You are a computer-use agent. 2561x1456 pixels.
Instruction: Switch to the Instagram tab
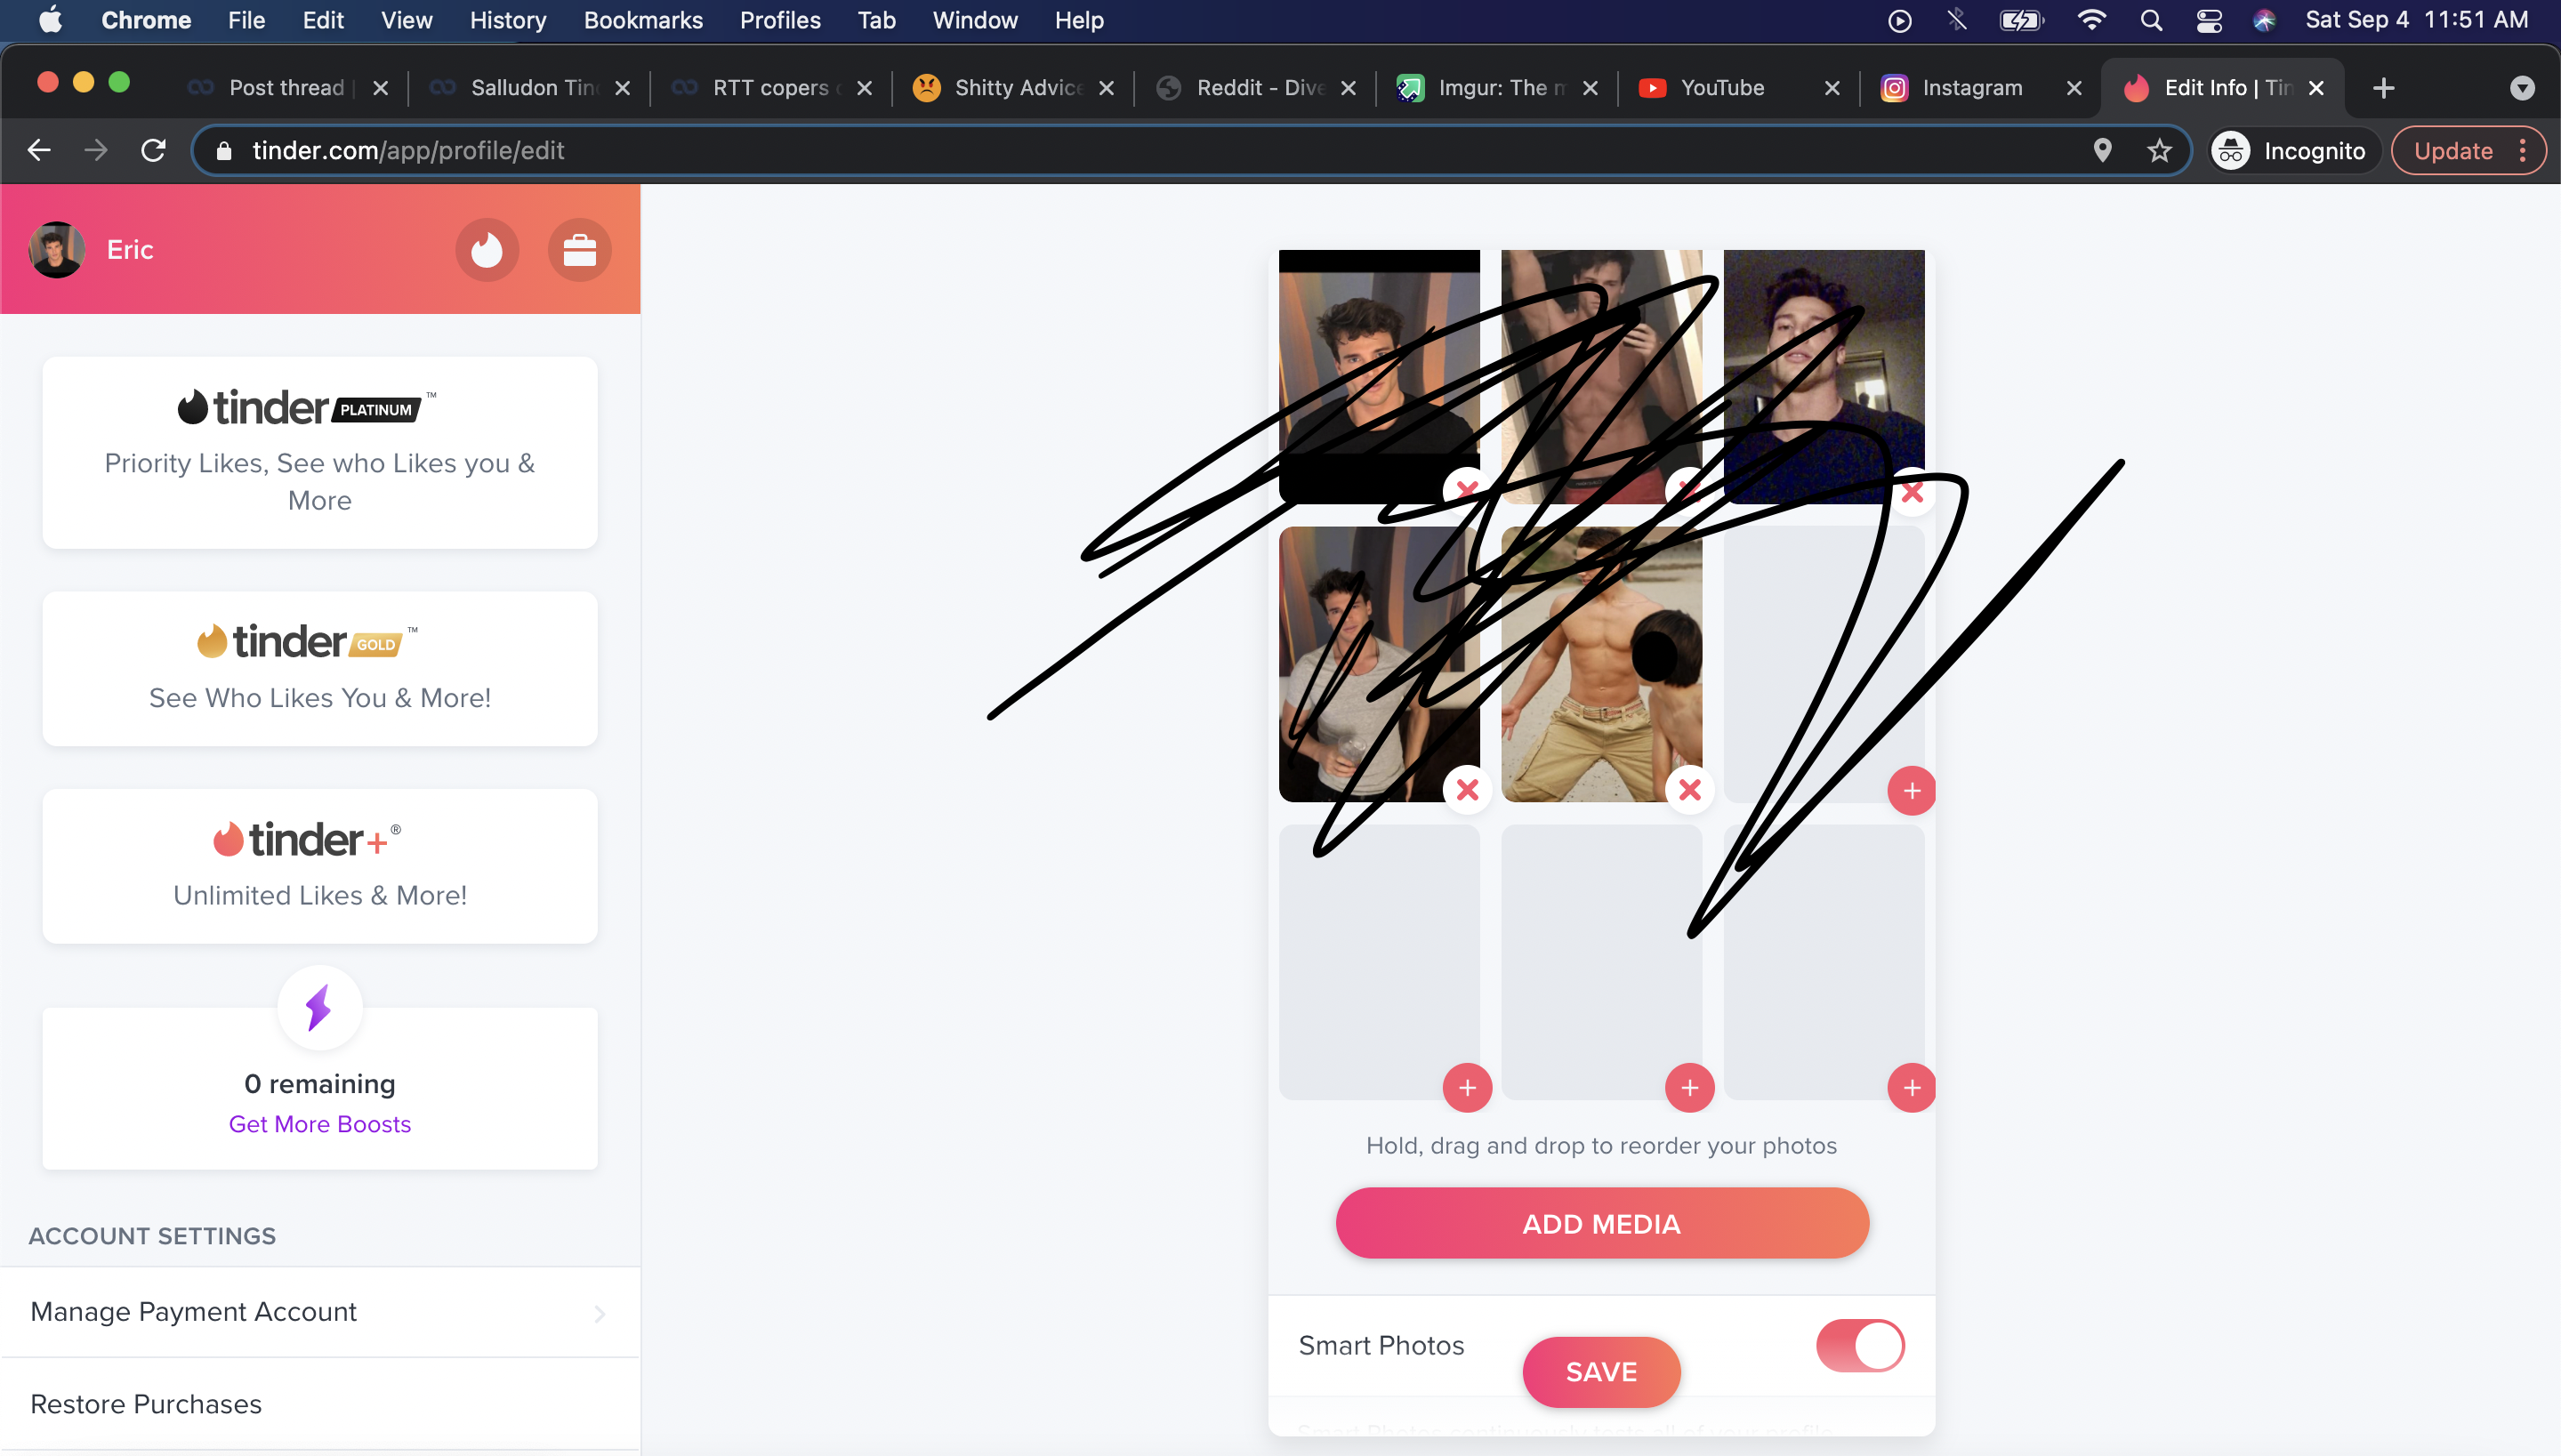click(1970, 88)
